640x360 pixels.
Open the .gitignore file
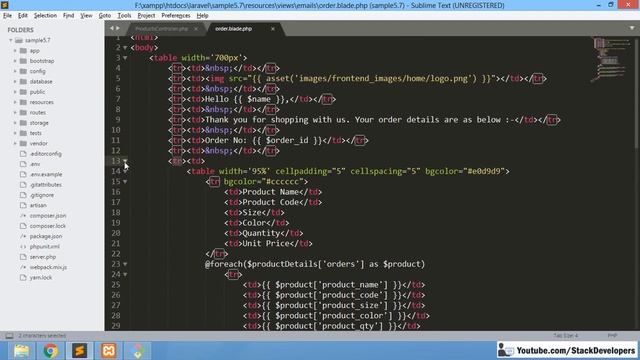(x=42, y=195)
